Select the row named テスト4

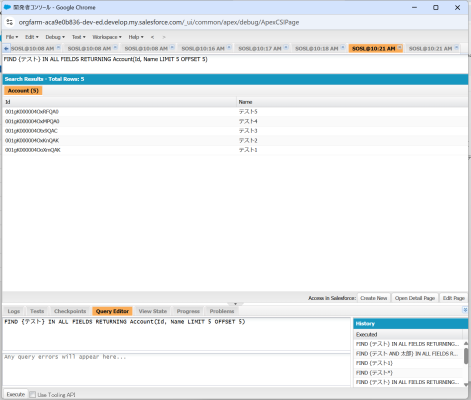coord(235,121)
